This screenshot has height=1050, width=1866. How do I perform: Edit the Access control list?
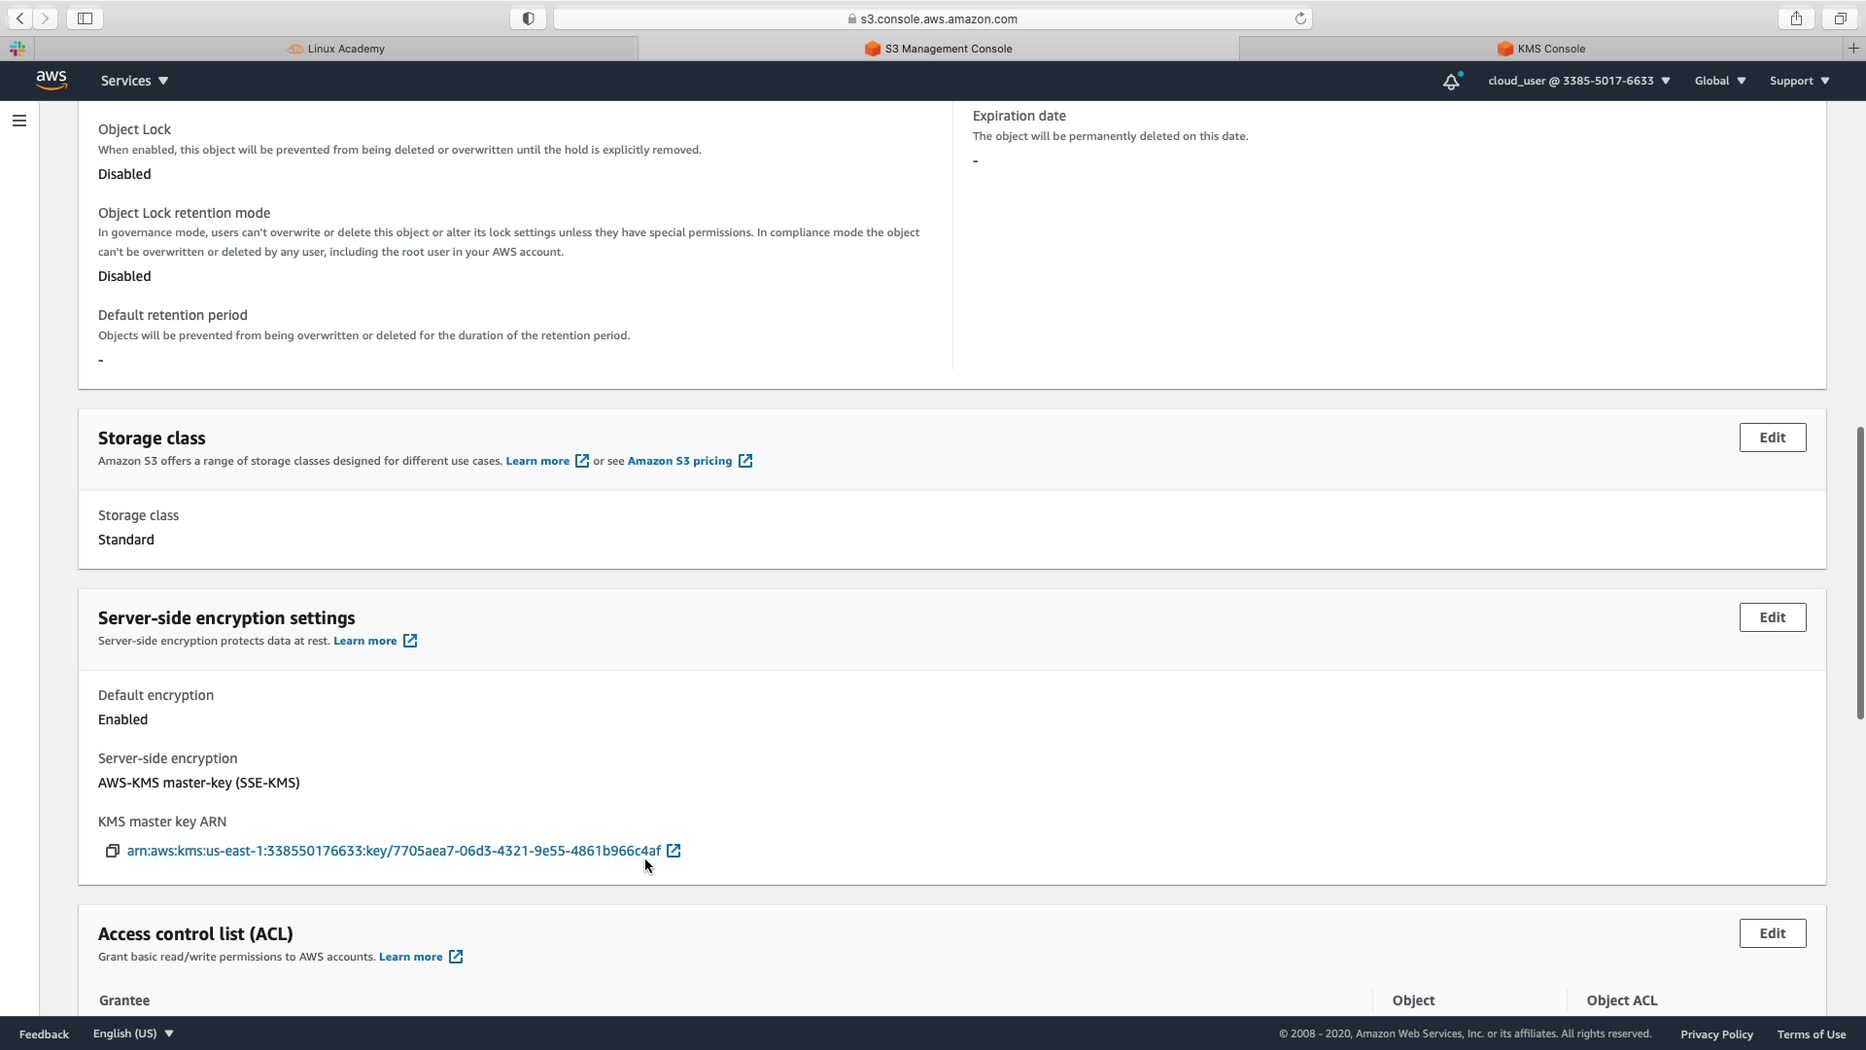1772,934
